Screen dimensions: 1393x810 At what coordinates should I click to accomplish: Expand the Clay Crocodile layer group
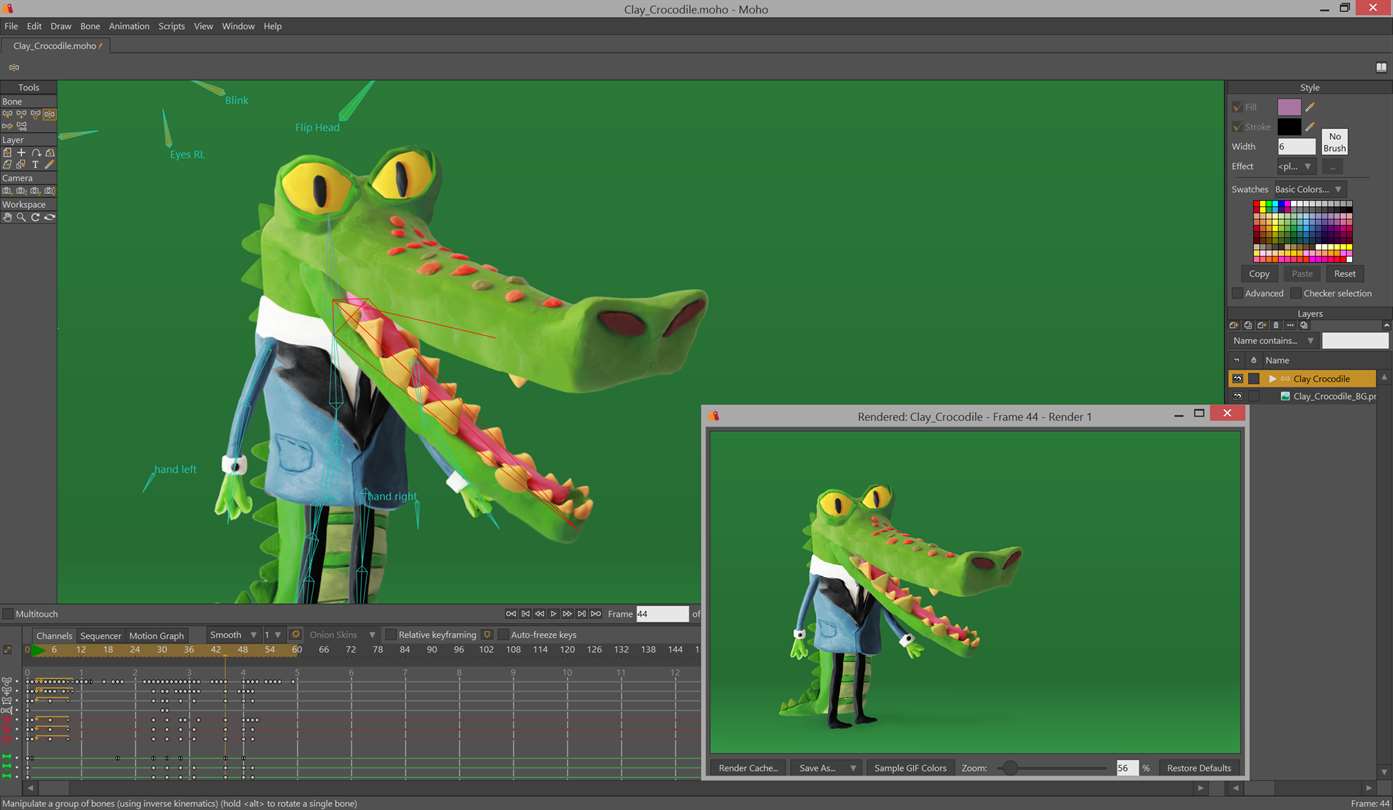pyautogui.click(x=1272, y=379)
